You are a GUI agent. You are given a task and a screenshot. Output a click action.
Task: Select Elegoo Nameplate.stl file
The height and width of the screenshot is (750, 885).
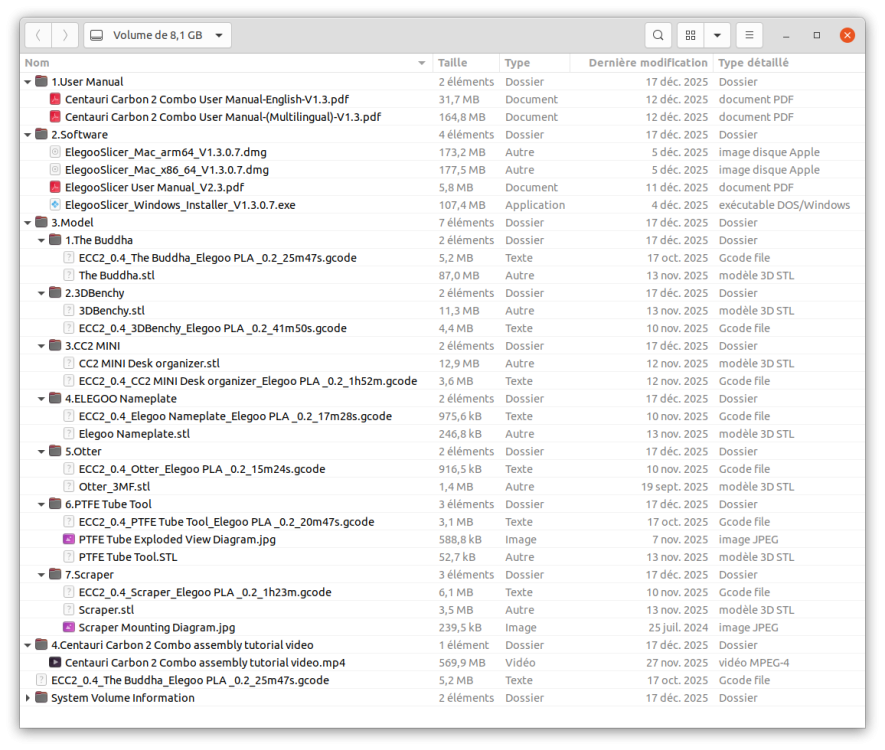pos(134,433)
